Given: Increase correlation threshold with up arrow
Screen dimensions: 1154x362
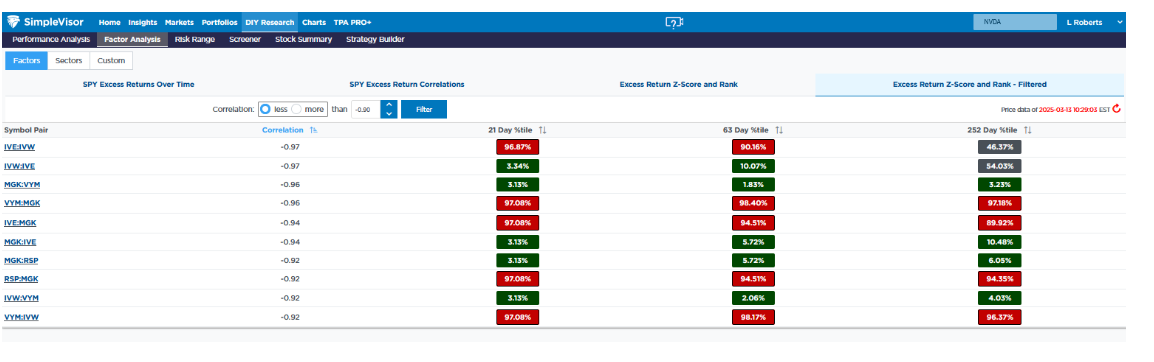Looking at the screenshot, I should [389, 105].
